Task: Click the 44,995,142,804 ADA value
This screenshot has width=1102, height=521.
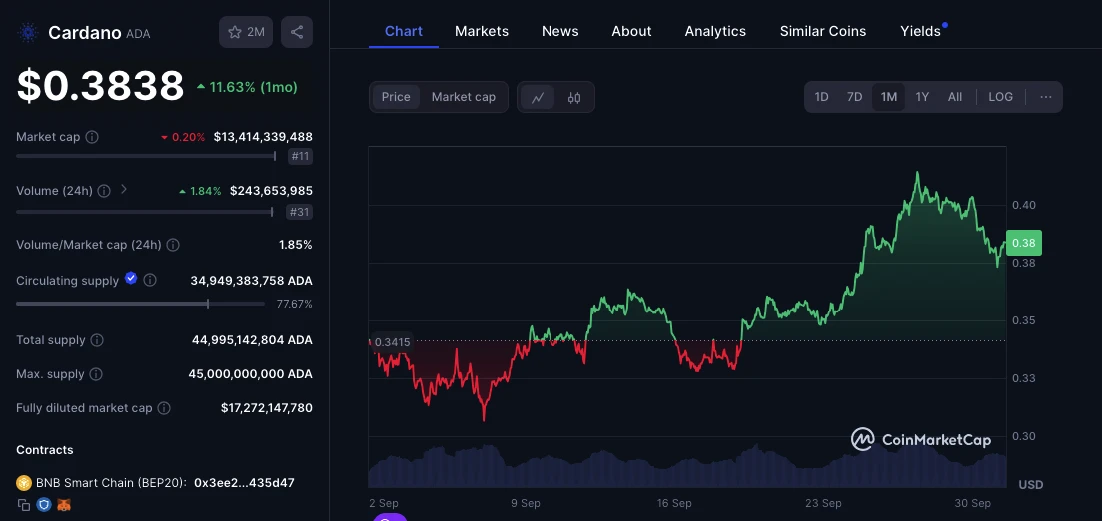Action: 252,340
